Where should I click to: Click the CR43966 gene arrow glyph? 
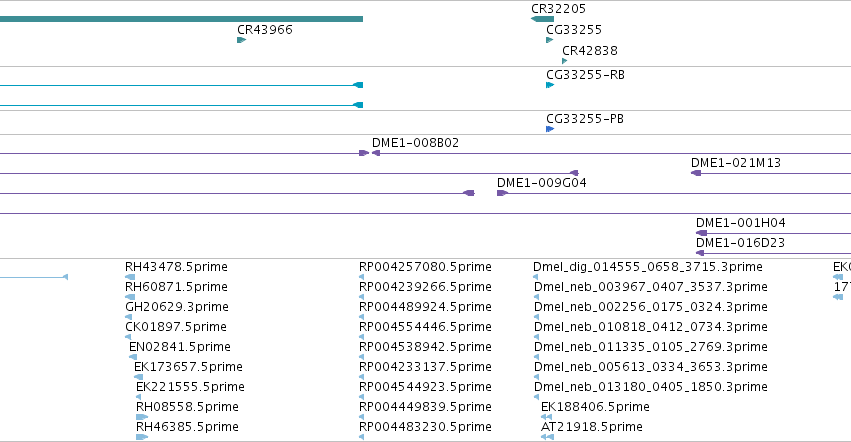242,40
